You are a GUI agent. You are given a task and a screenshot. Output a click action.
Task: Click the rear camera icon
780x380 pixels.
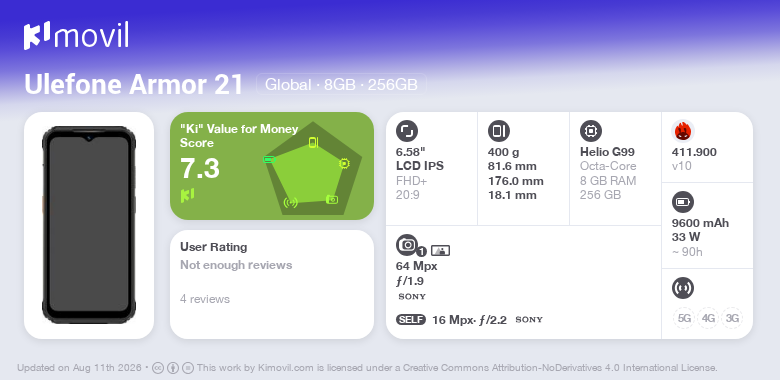[x=407, y=245]
